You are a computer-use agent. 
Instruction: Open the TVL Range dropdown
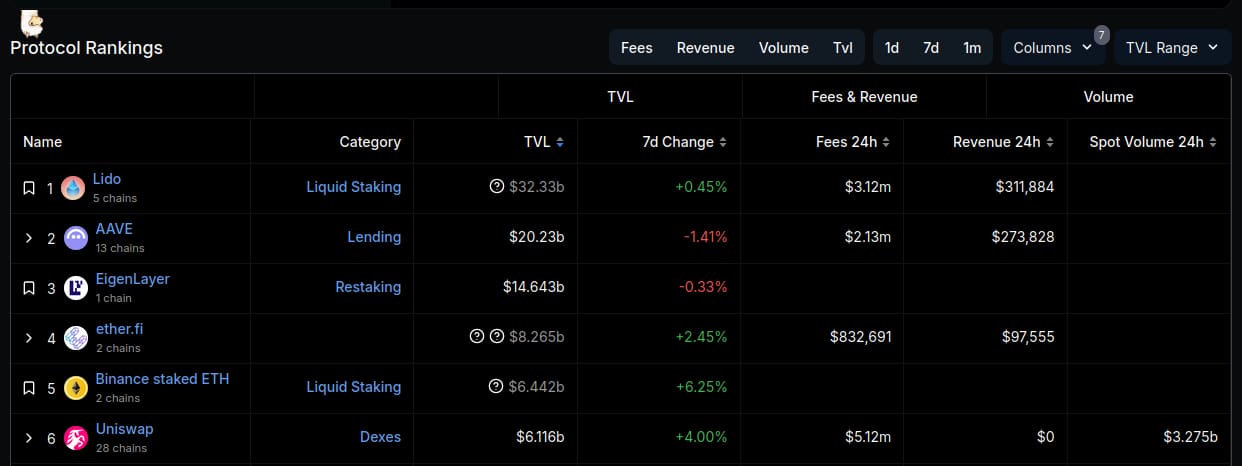(1171, 48)
